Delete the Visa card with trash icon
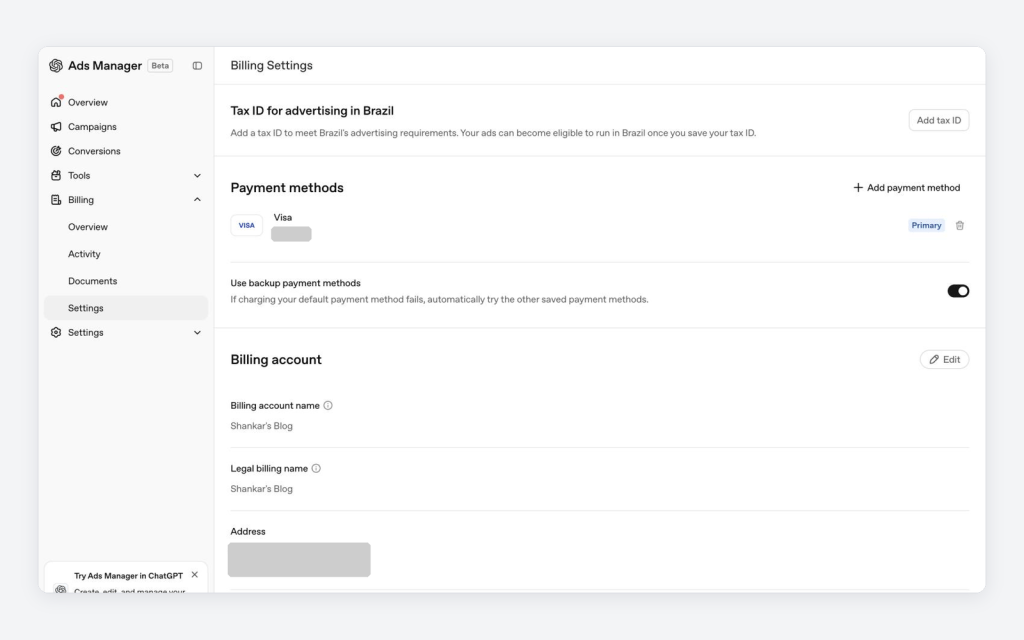The height and width of the screenshot is (640, 1024). [959, 225]
